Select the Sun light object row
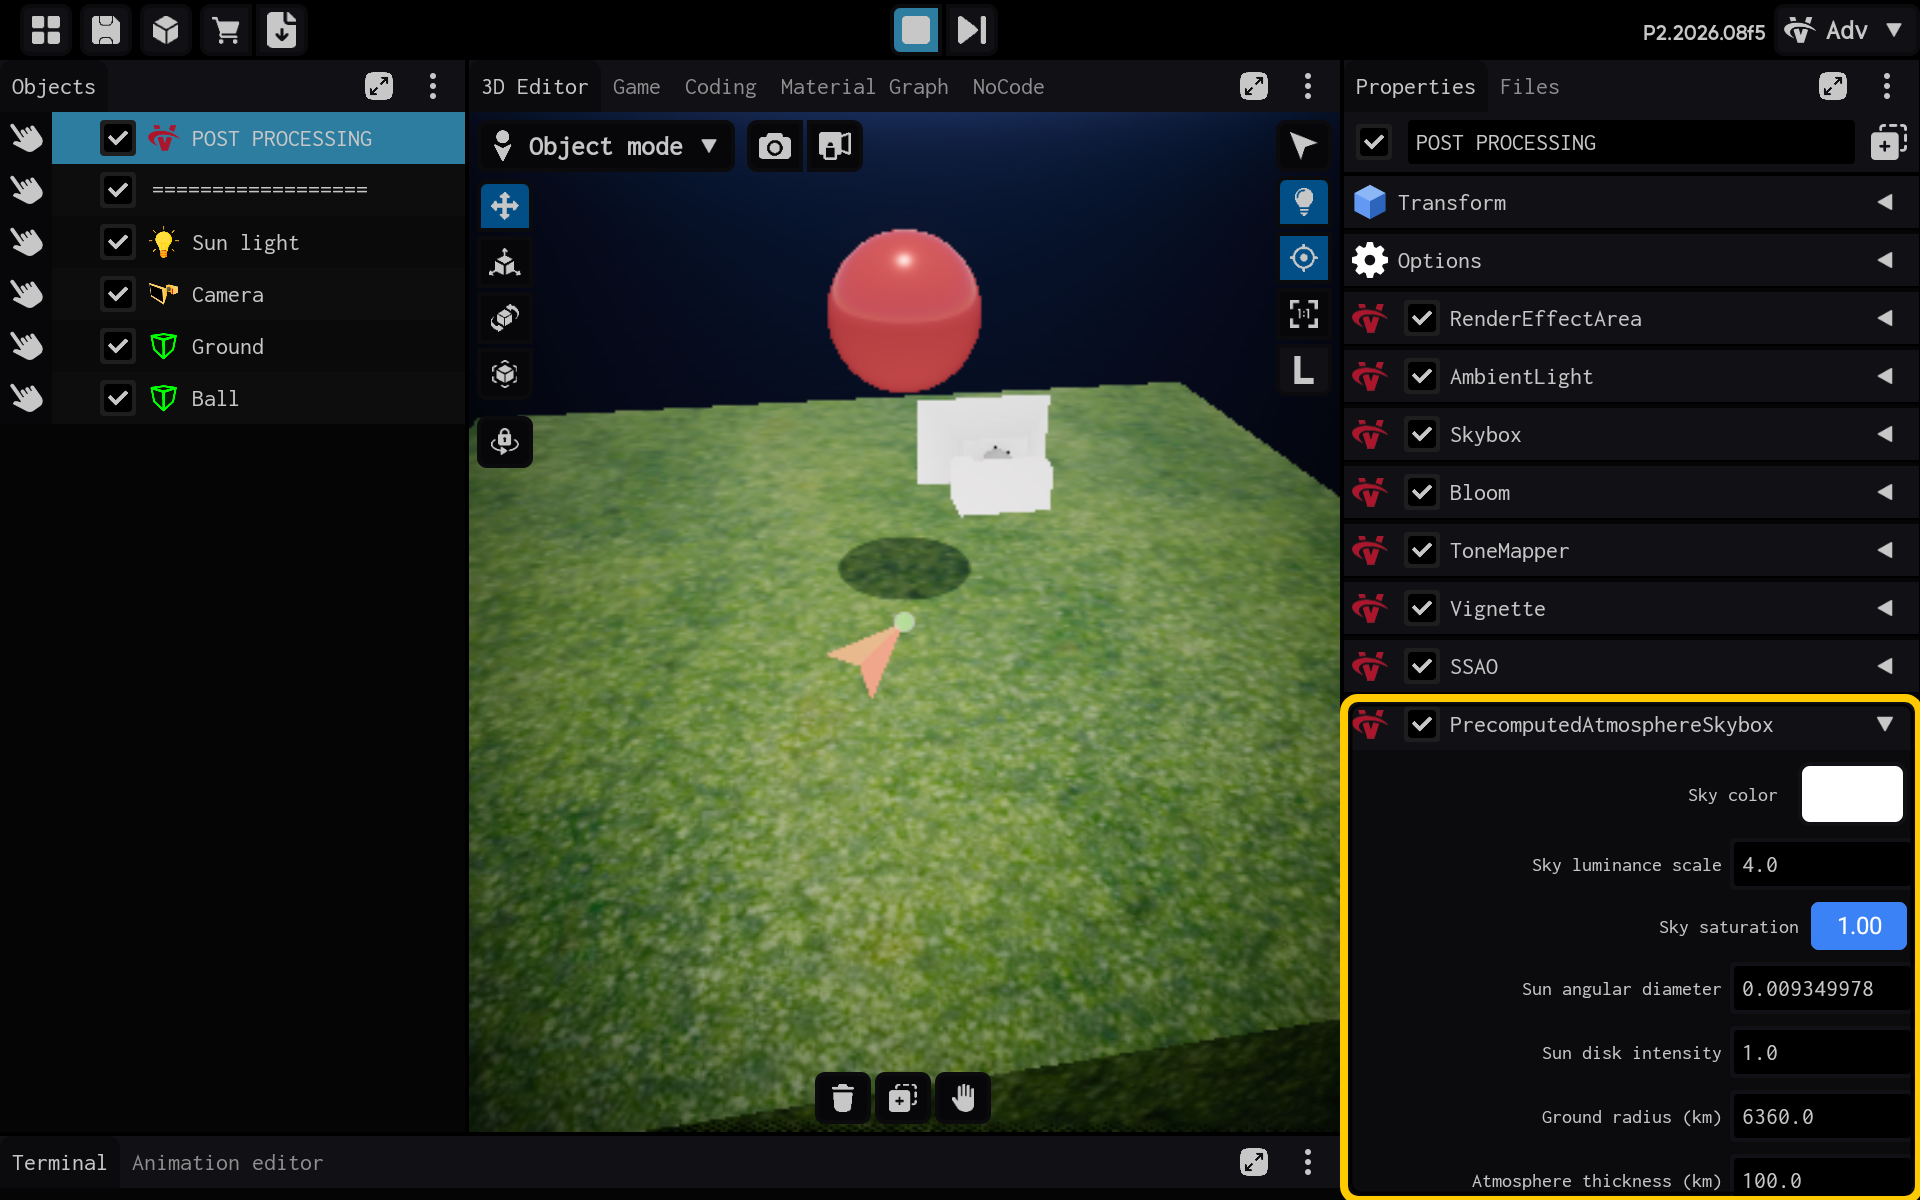The height and width of the screenshot is (1200, 1920). [x=258, y=242]
